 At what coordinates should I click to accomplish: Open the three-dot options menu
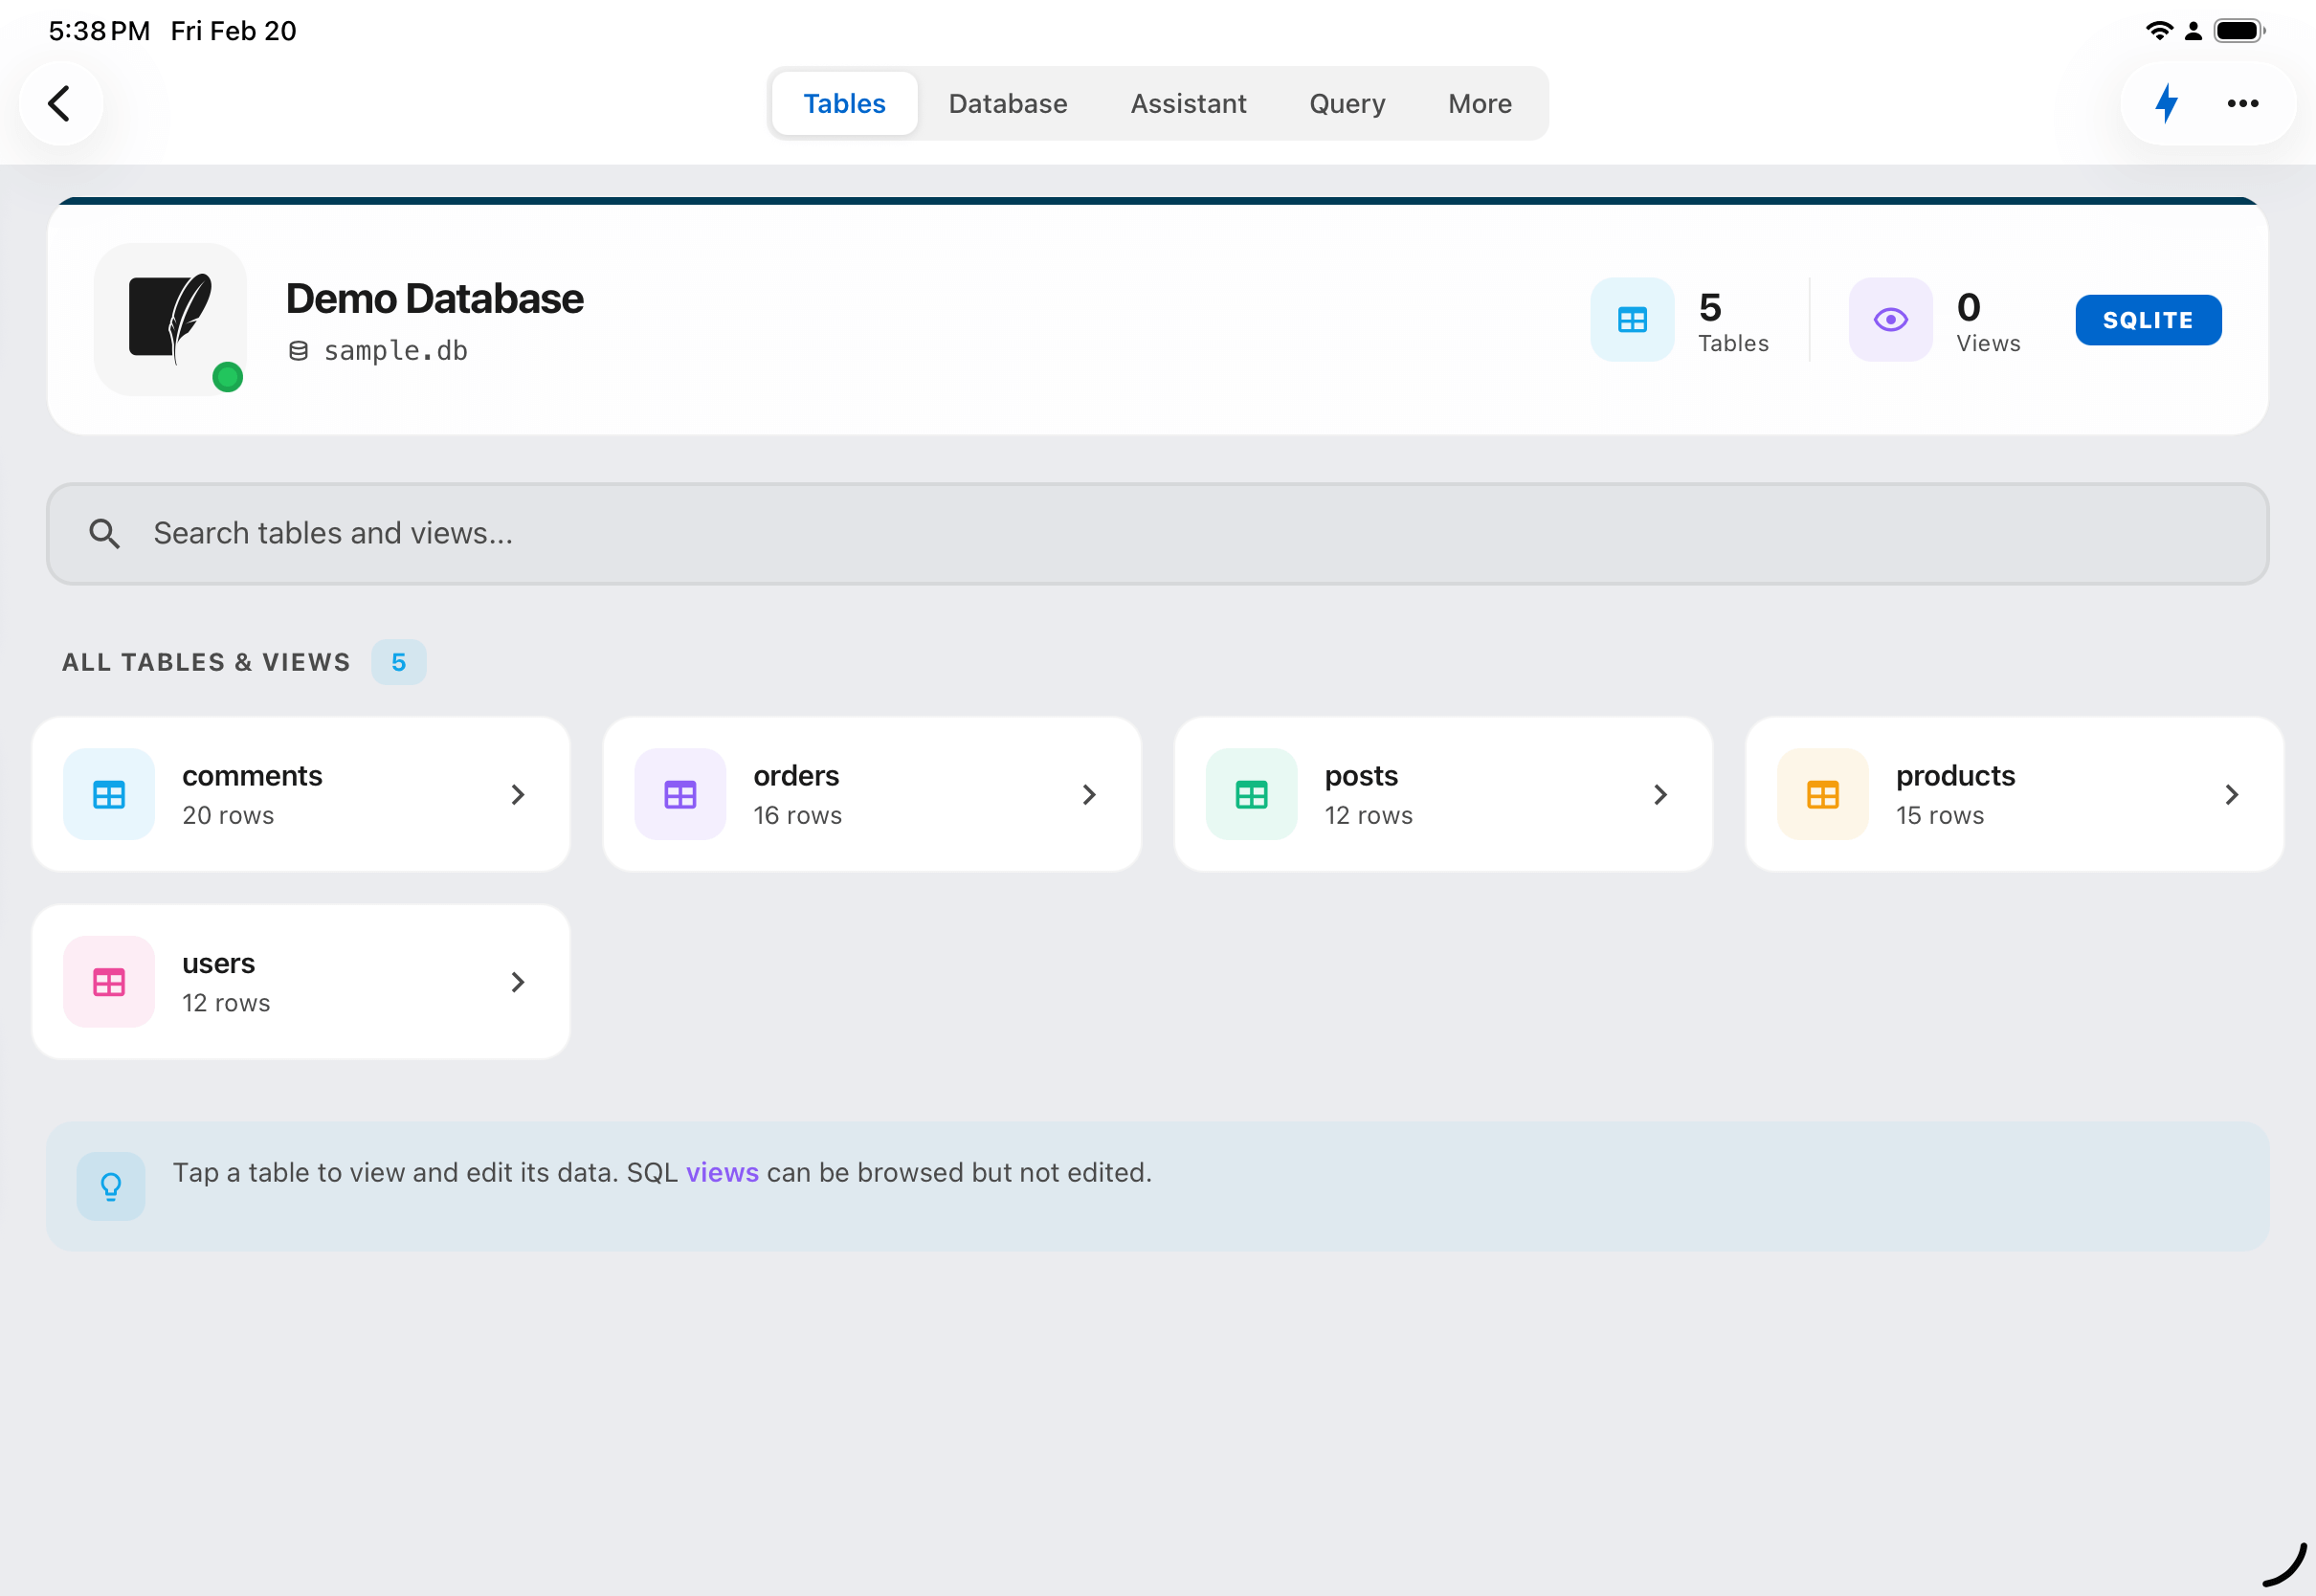[x=2242, y=103]
